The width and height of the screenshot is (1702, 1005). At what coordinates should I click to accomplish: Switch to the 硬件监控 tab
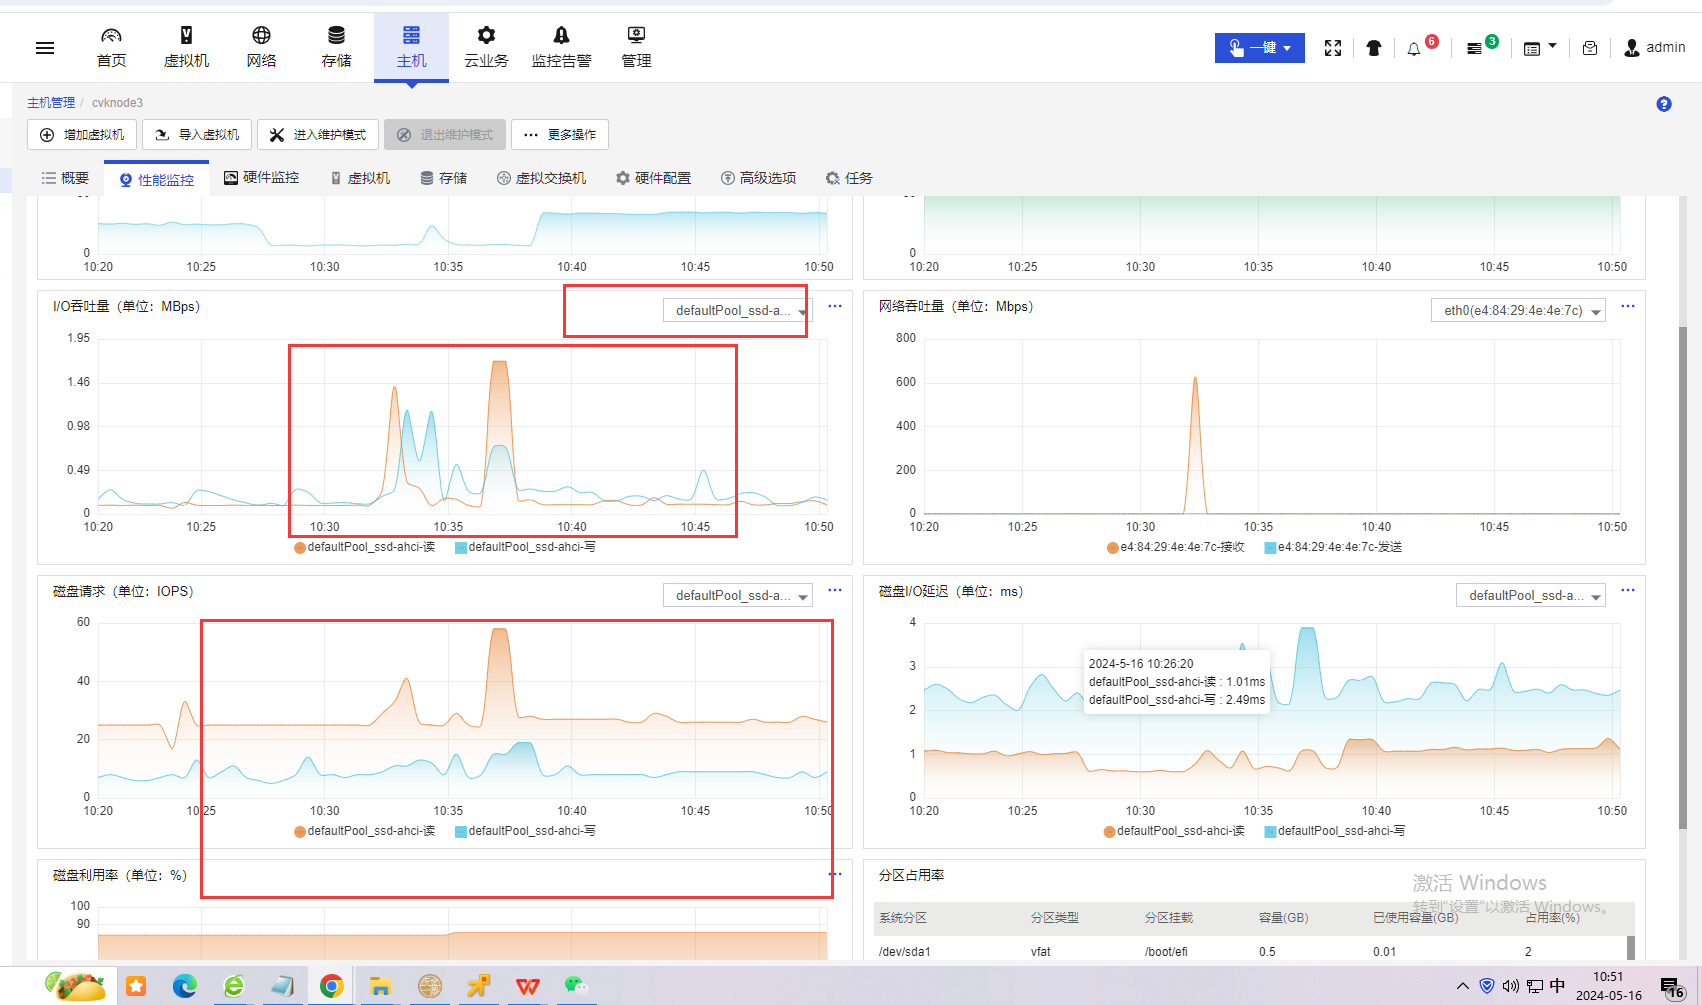point(262,178)
